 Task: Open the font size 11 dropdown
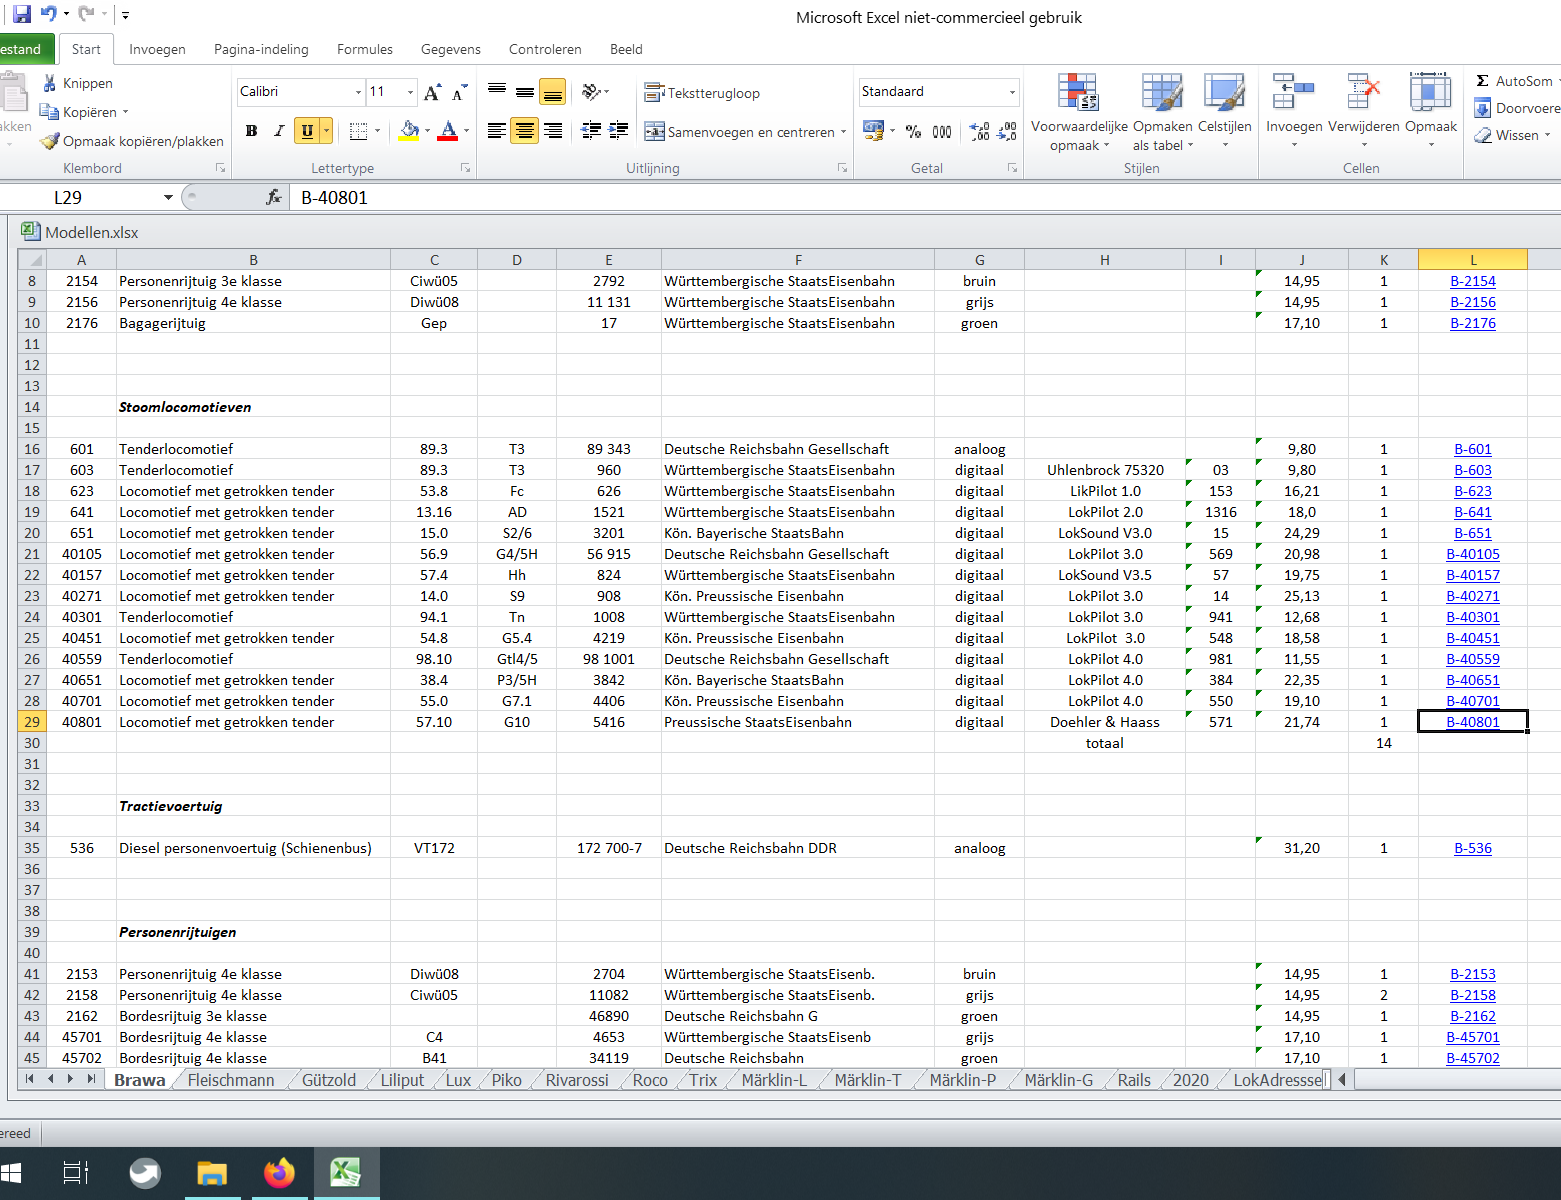(410, 92)
